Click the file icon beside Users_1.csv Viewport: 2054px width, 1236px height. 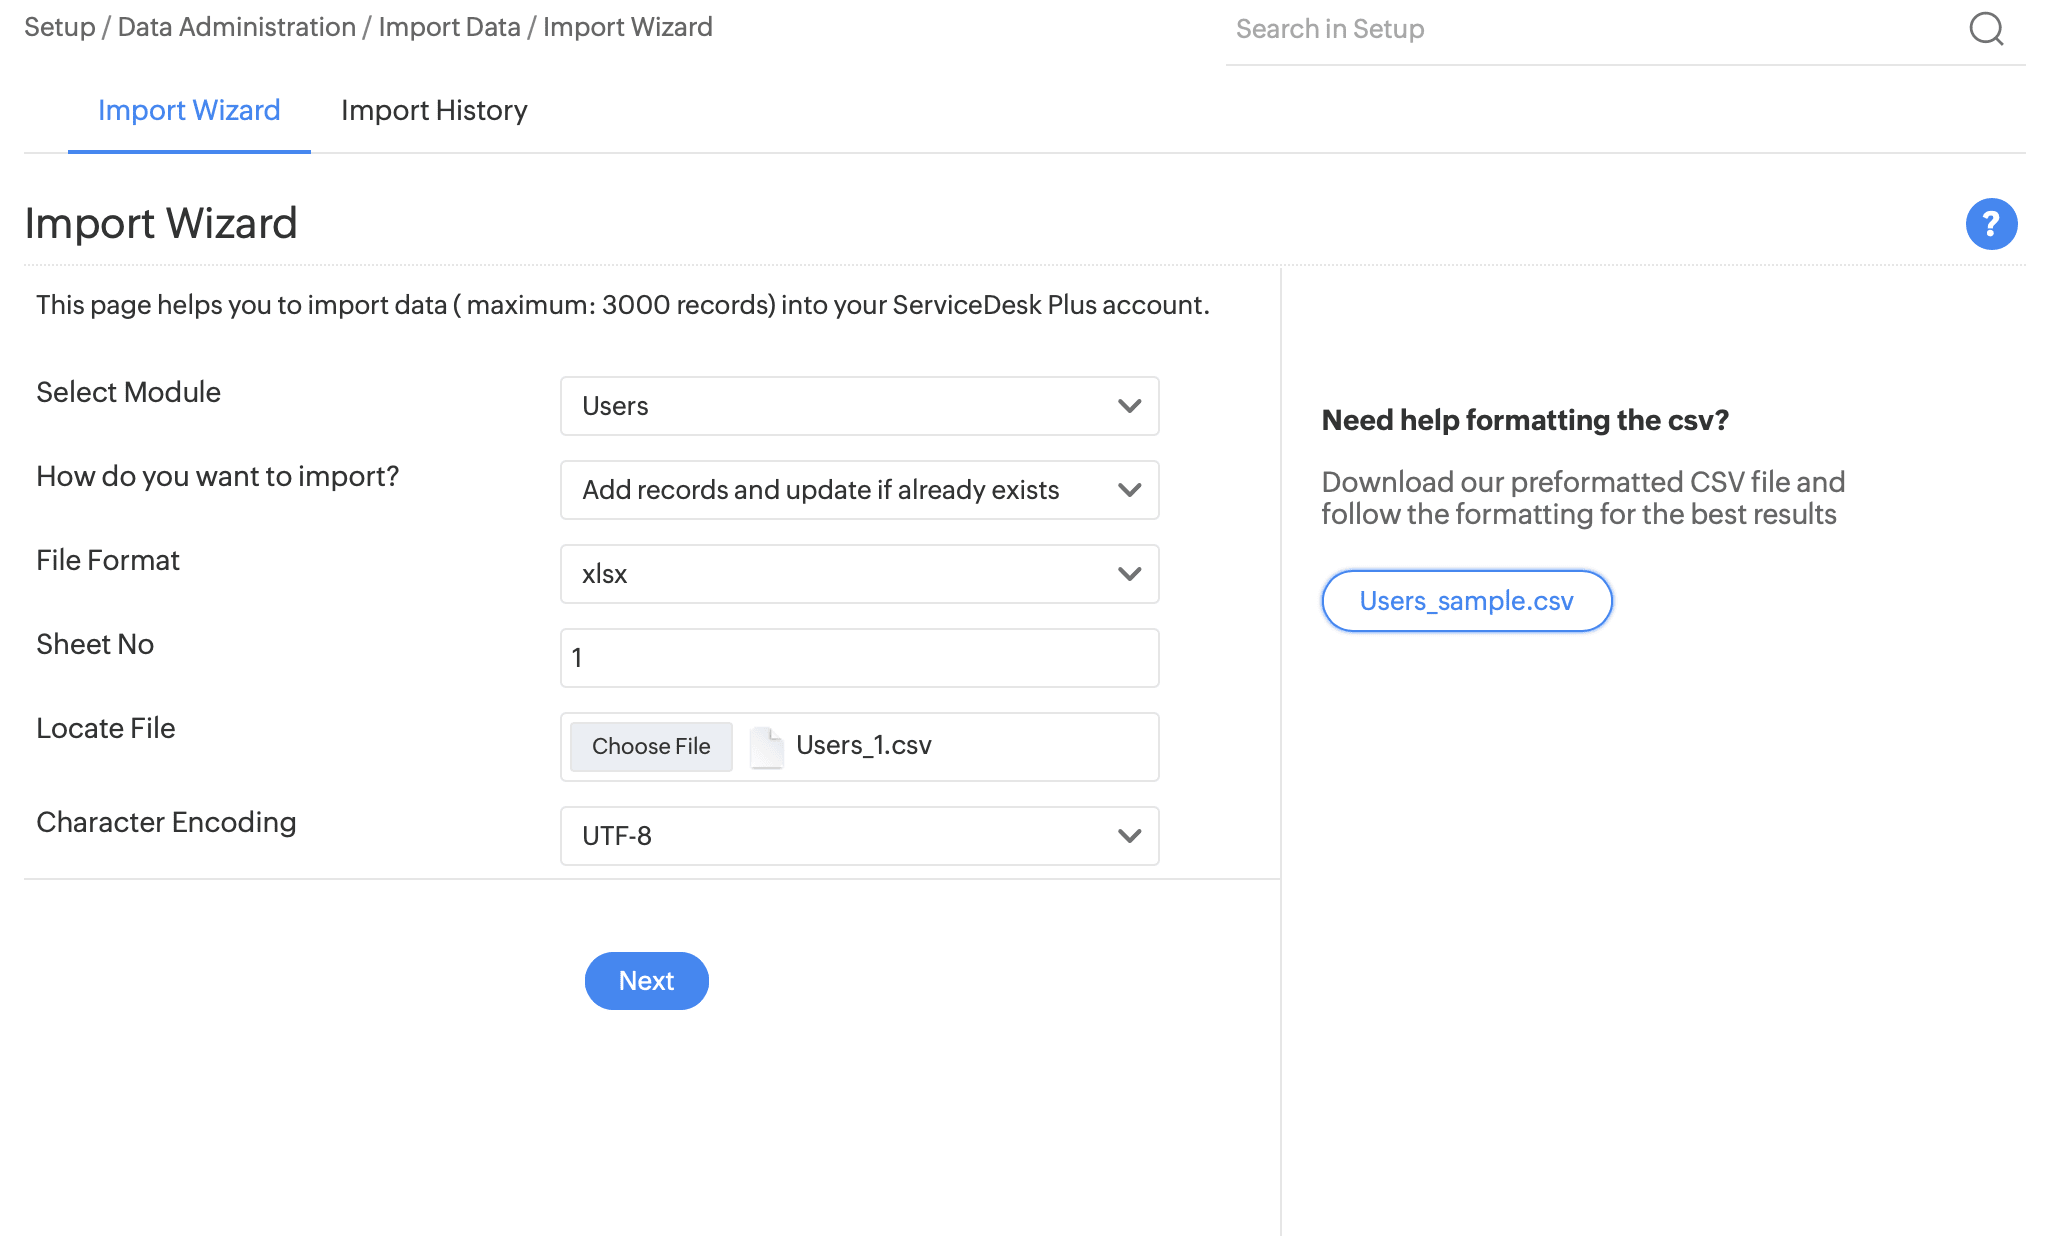click(x=767, y=747)
